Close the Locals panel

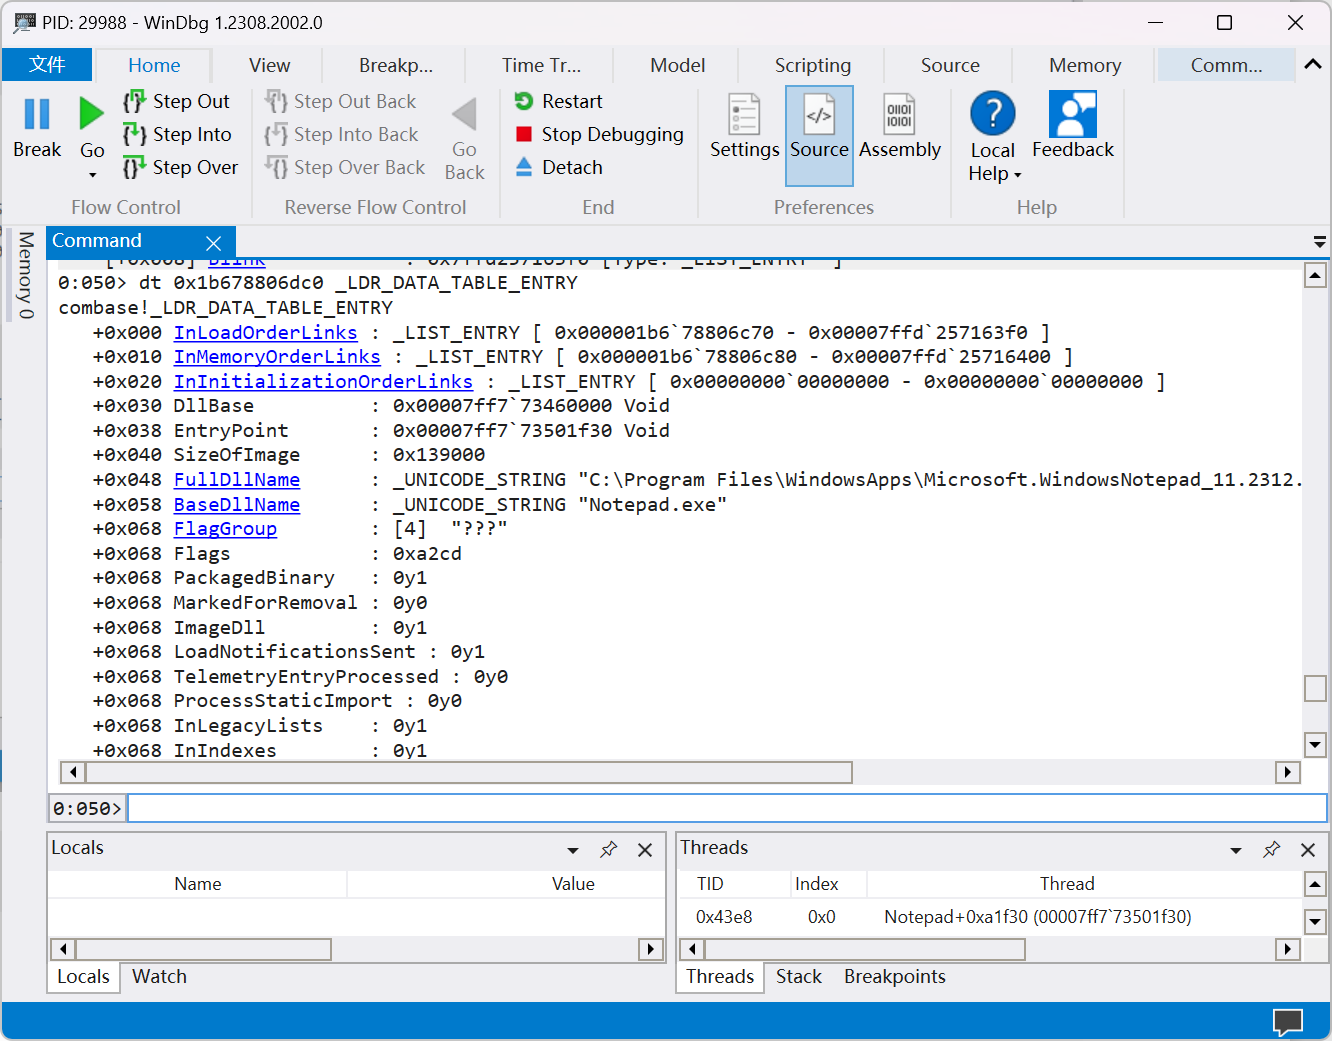pyautogui.click(x=645, y=850)
